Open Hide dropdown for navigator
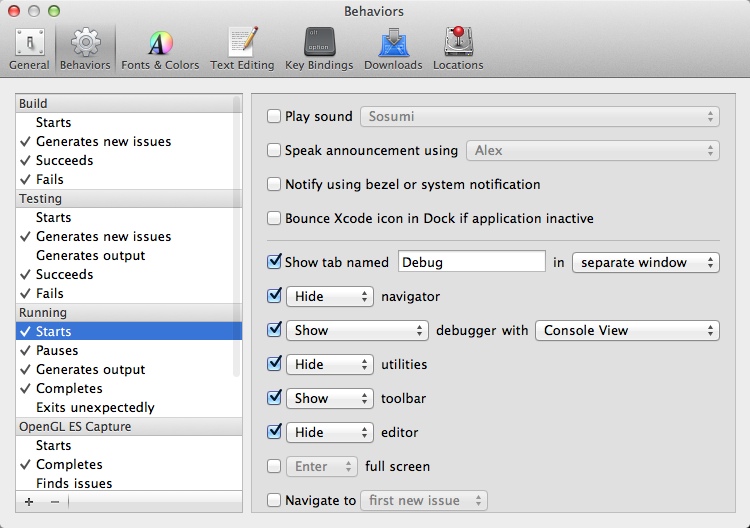This screenshot has width=750, height=528. click(x=330, y=297)
